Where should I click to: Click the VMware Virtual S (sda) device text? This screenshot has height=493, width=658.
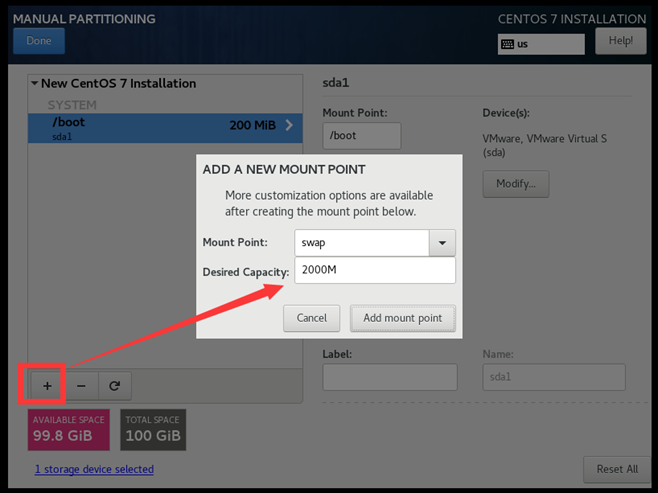(544, 145)
